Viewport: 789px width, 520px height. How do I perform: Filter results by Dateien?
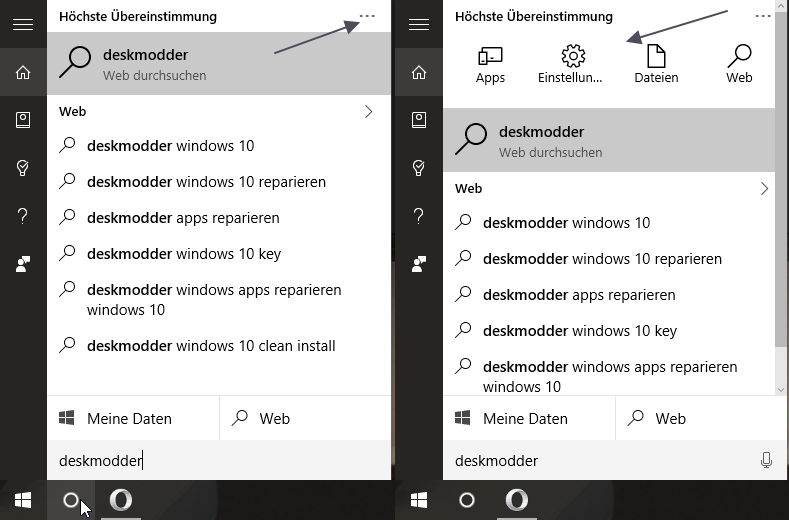[x=656, y=64]
